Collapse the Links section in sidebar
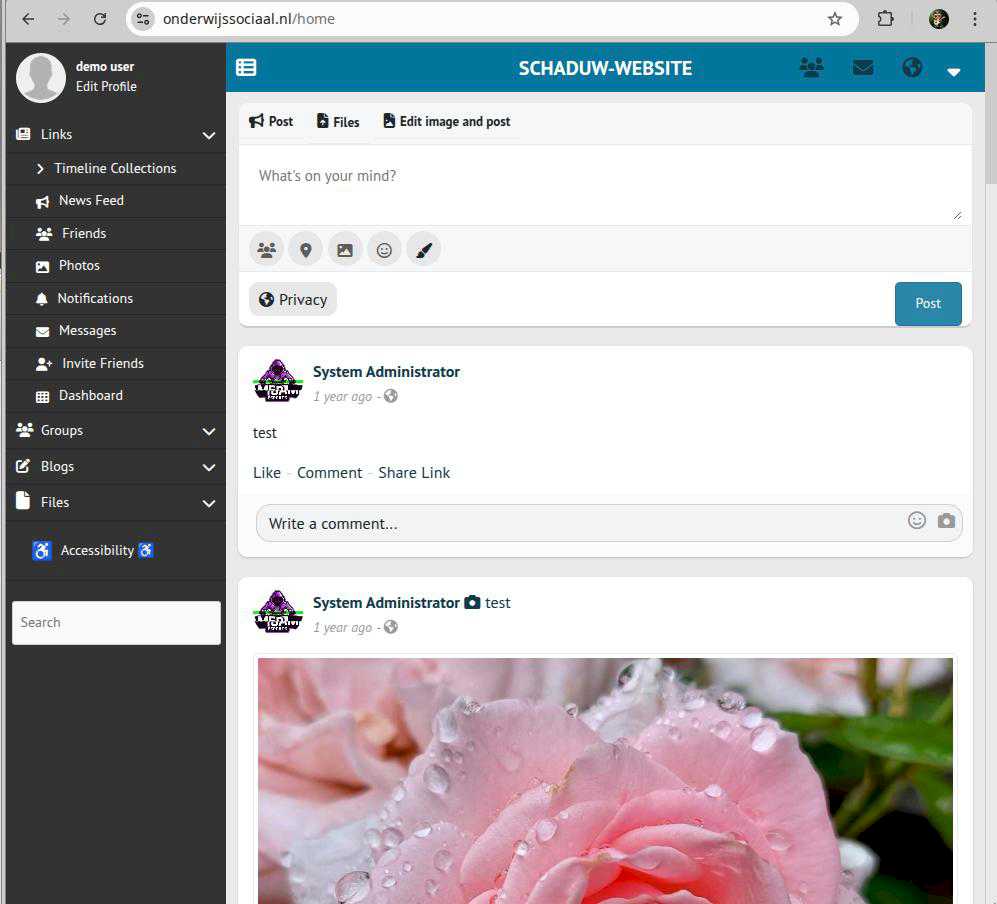The width and height of the screenshot is (997, 904). pos(208,135)
